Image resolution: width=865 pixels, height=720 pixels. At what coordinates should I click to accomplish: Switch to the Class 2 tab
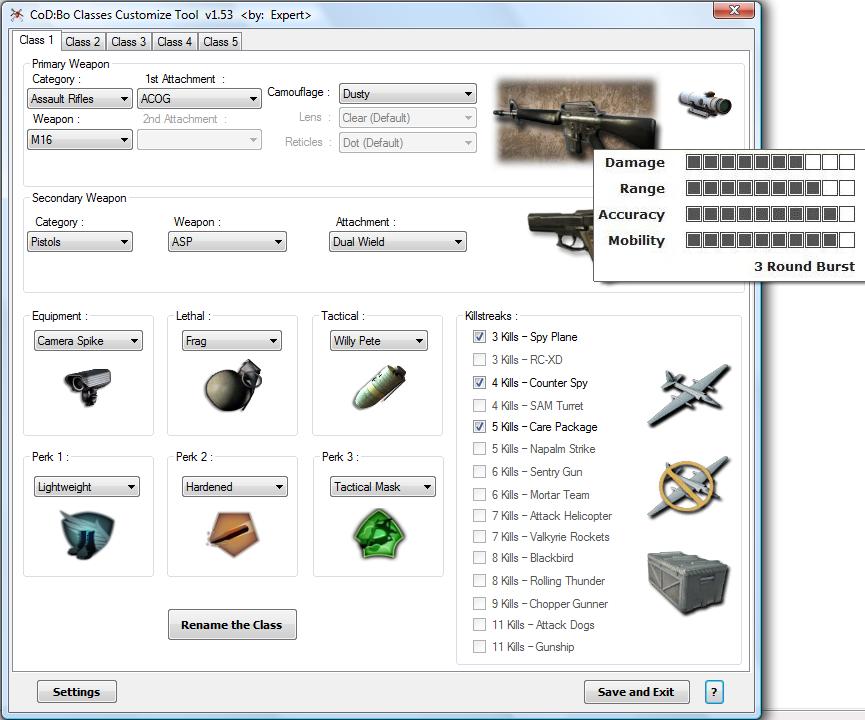coord(83,42)
